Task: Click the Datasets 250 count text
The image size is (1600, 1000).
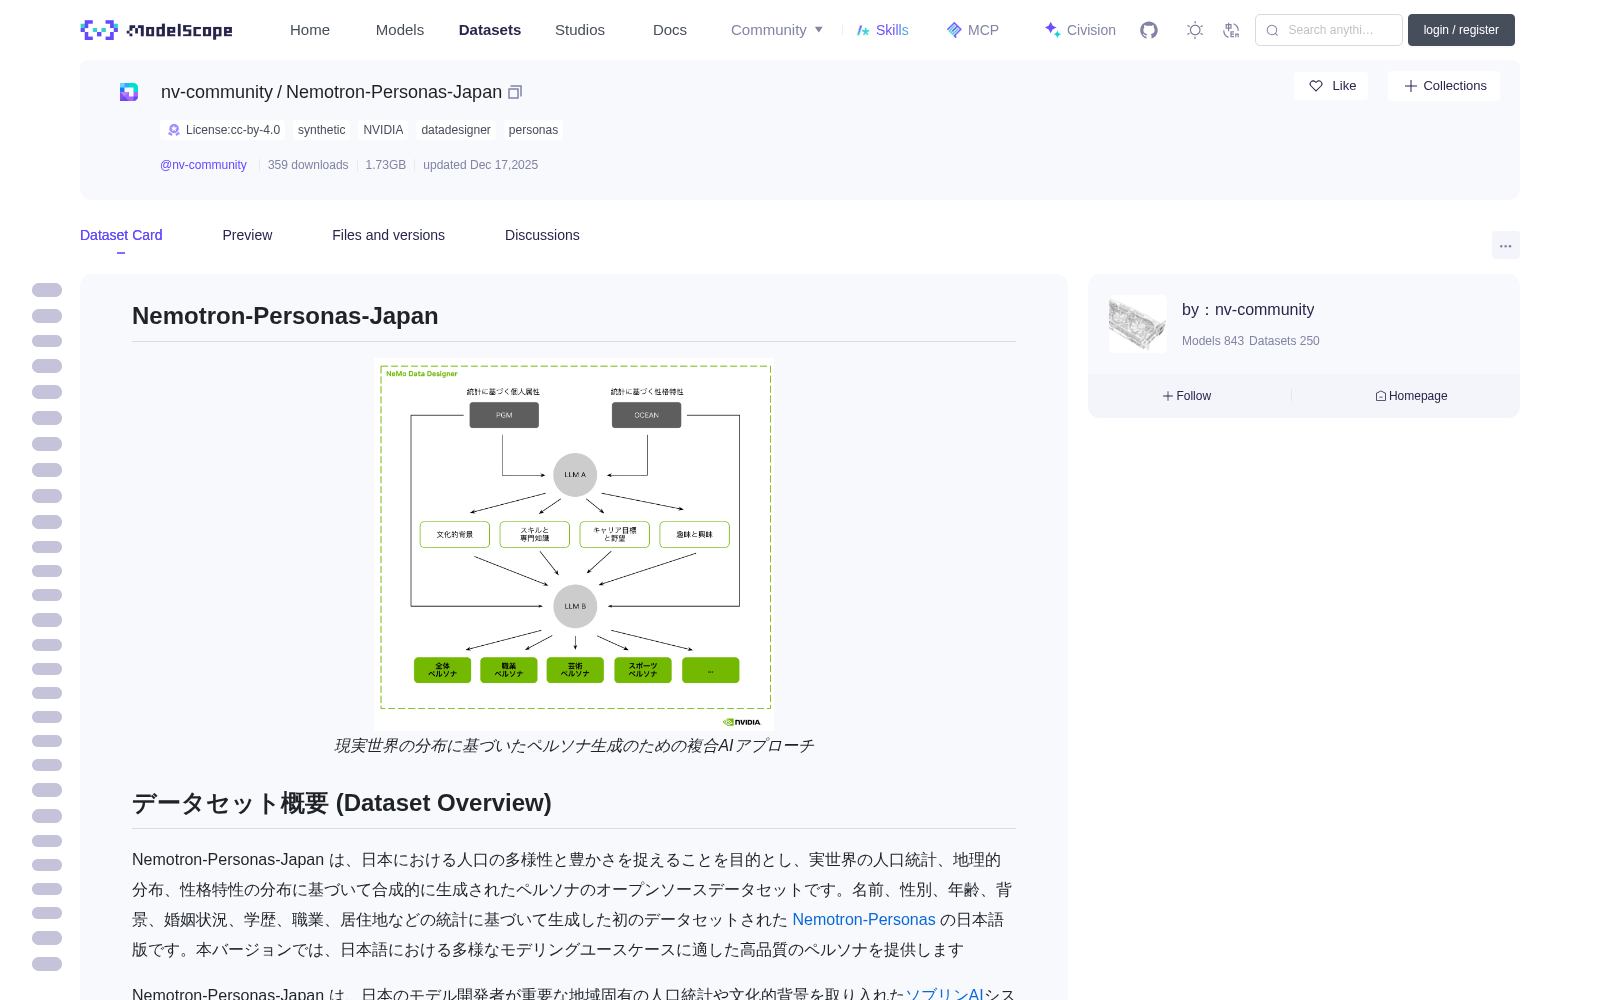Action: (1285, 341)
